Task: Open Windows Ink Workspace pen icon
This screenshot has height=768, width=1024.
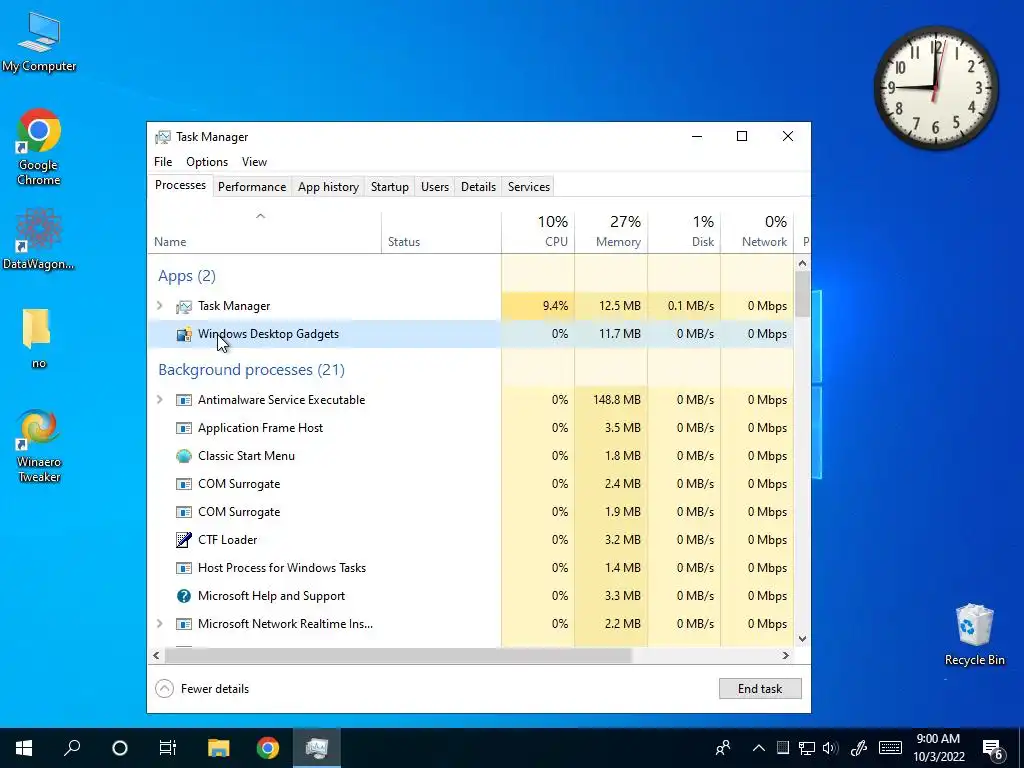Action: click(859, 748)
